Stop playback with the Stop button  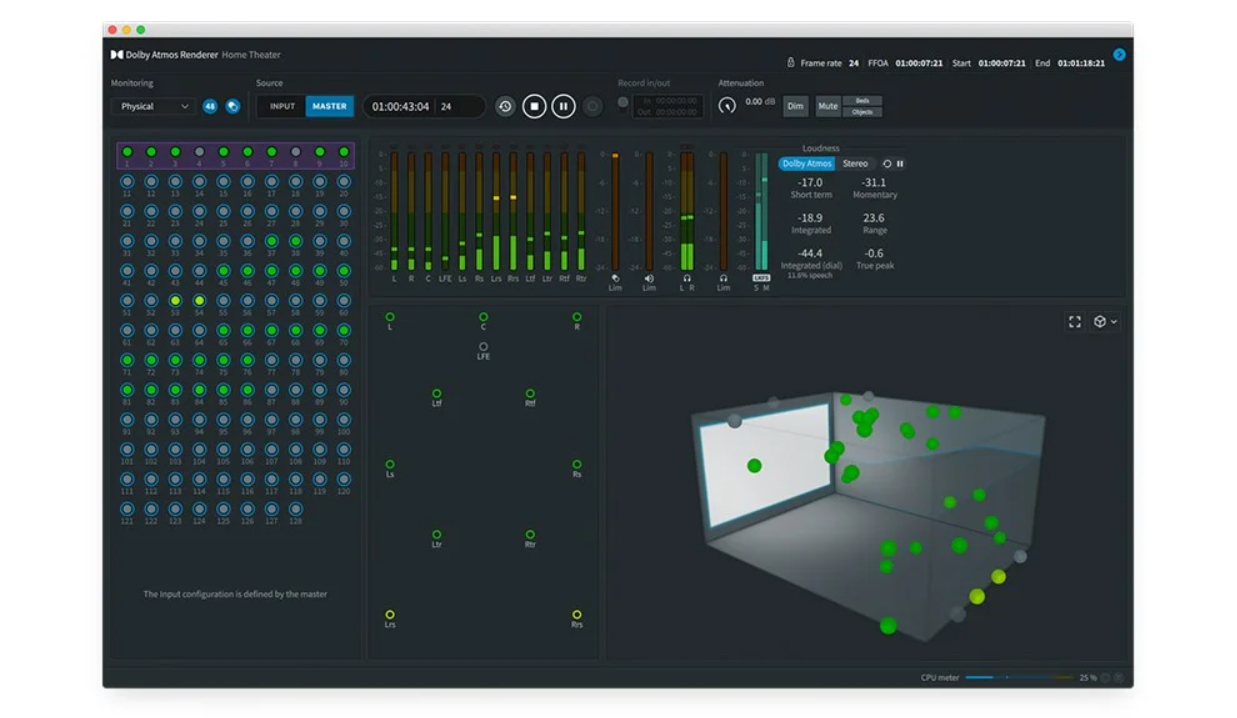point(534,106)
